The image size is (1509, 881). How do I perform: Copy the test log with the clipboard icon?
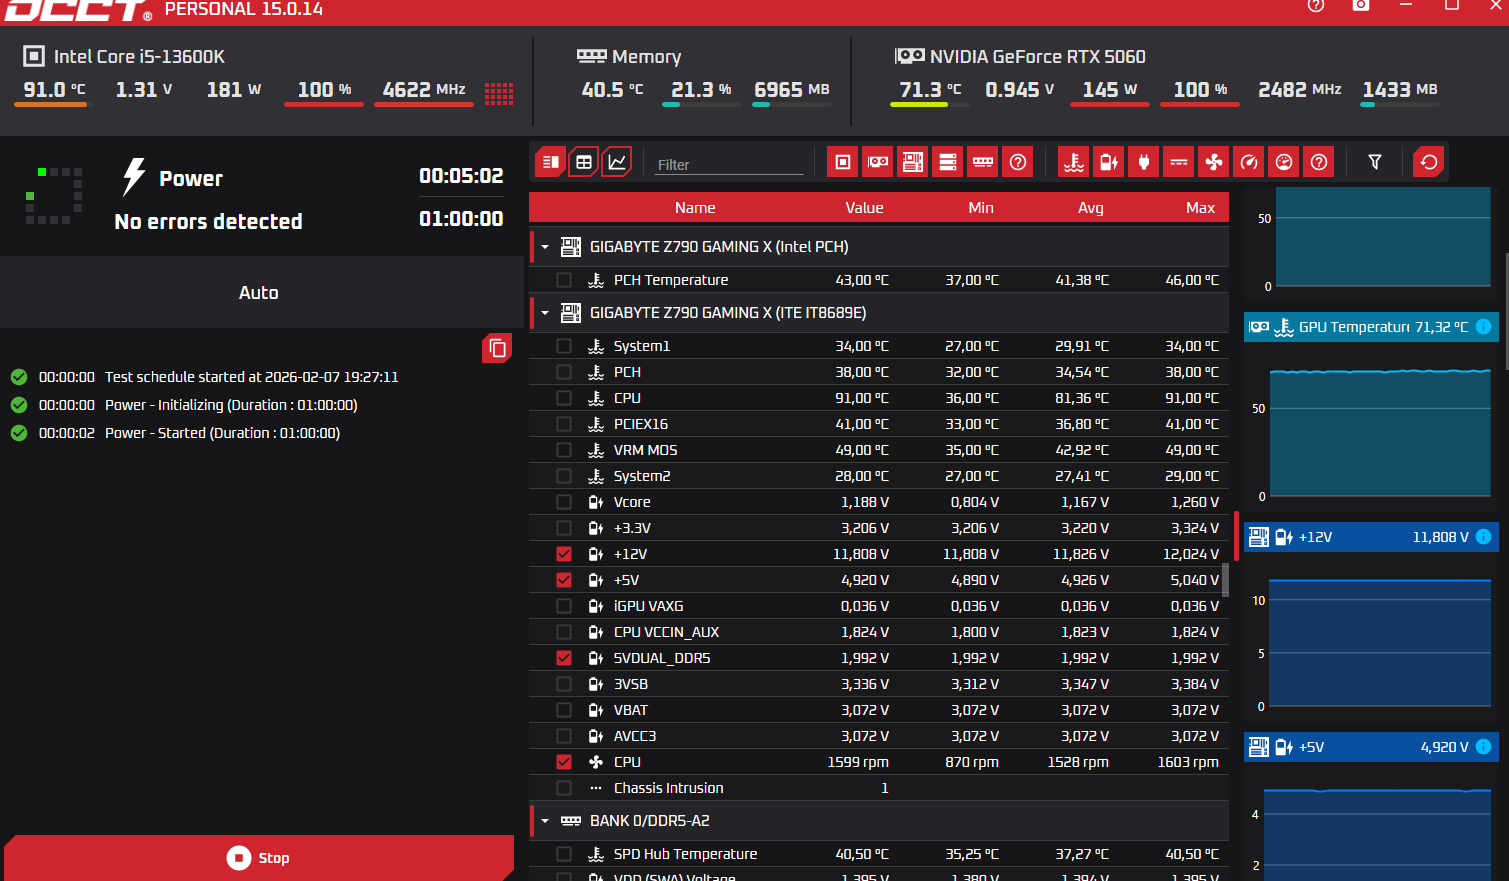click(497, 348)
